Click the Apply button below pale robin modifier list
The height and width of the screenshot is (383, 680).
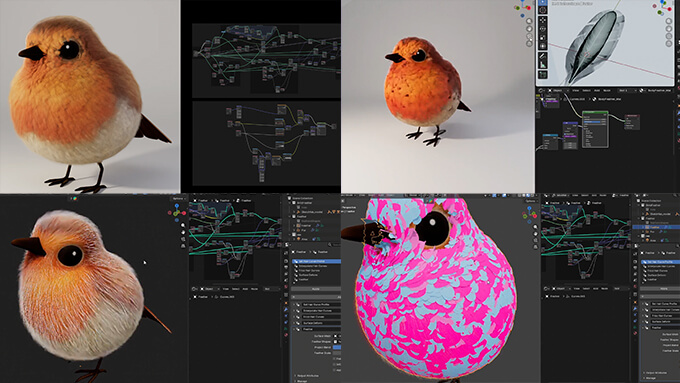click(x=316, y=289)
